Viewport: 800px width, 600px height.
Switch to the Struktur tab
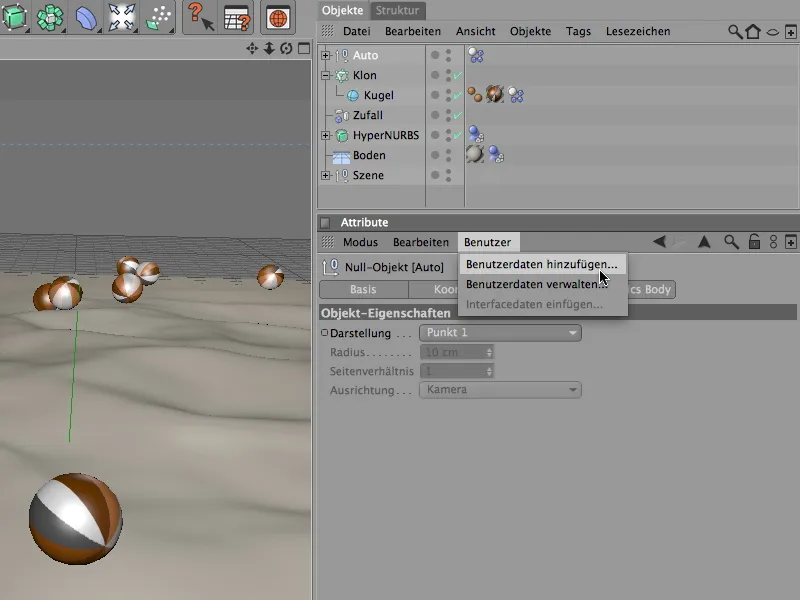coord(398,10)
